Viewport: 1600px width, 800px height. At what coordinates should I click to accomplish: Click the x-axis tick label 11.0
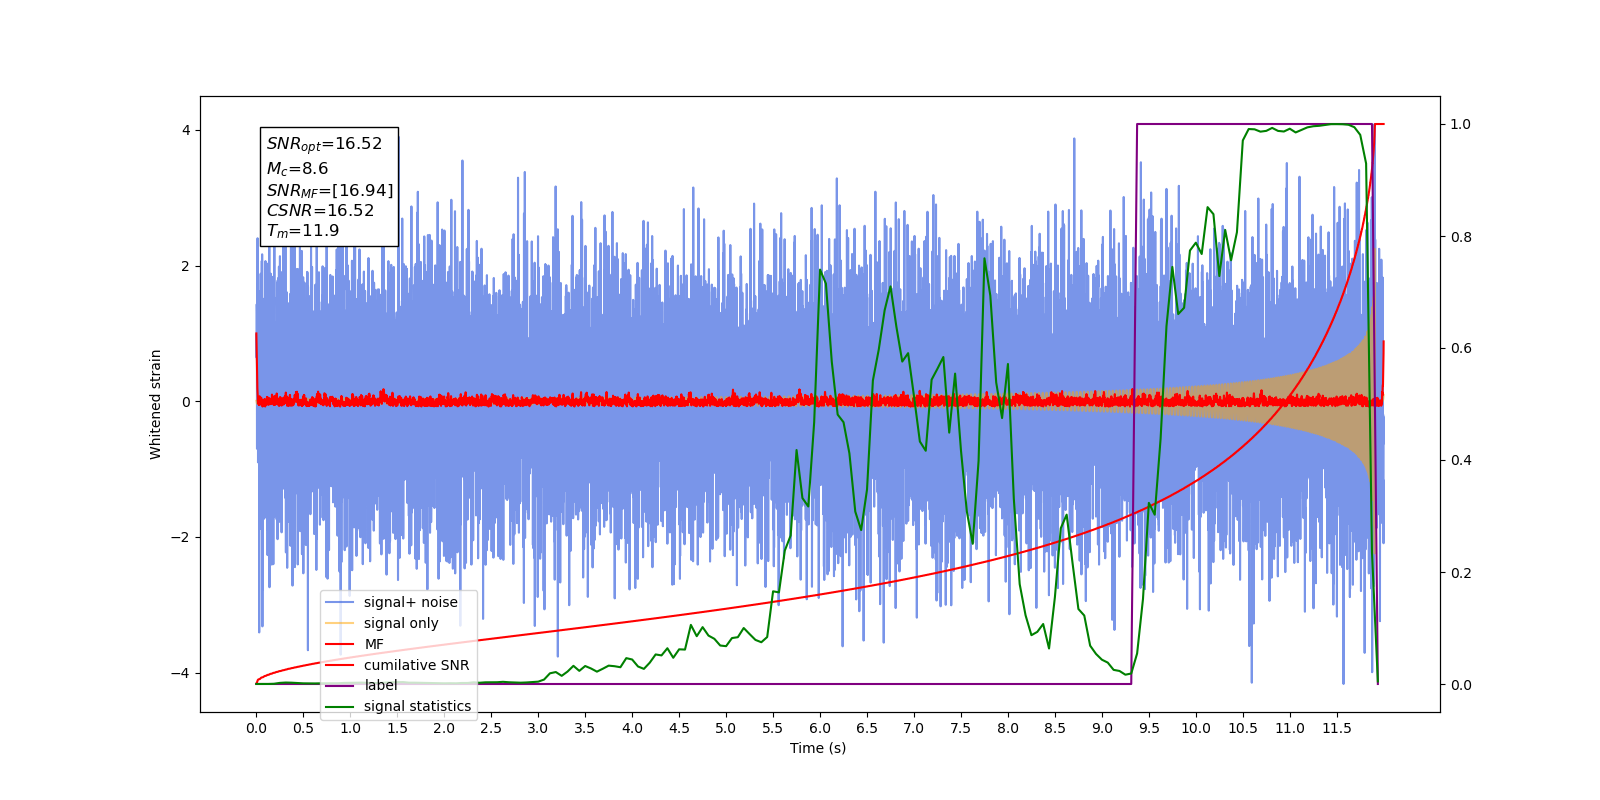point(1290,728)
